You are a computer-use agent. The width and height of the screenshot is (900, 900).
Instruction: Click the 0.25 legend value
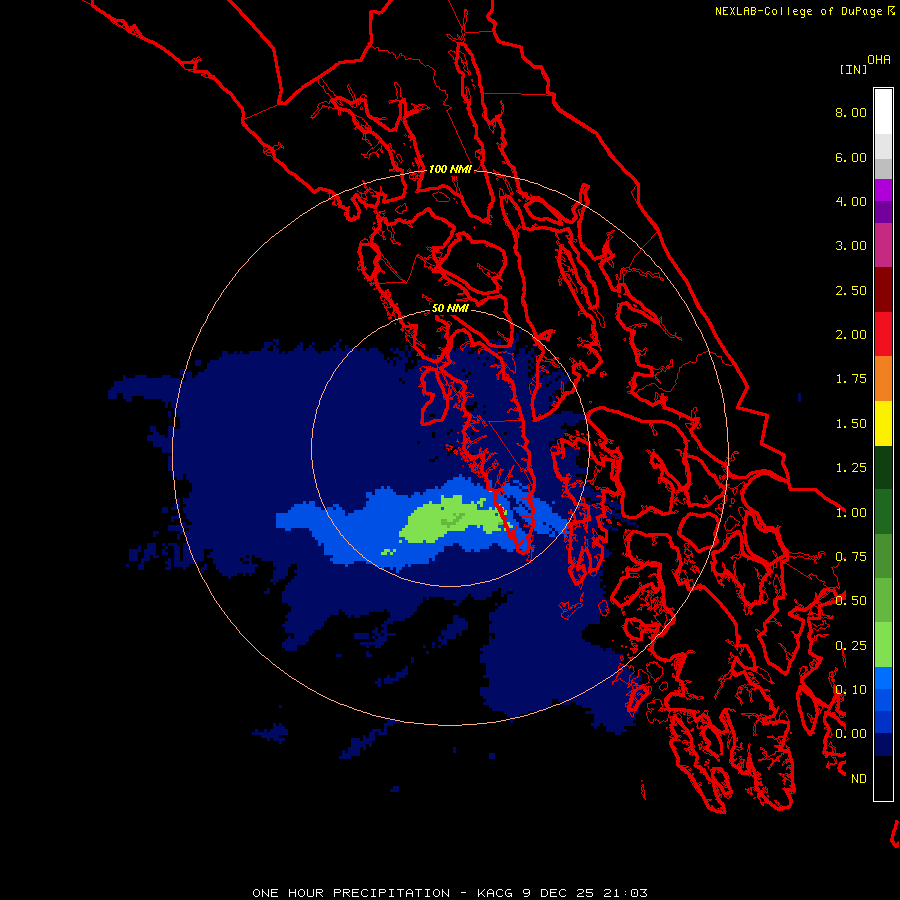851,646
